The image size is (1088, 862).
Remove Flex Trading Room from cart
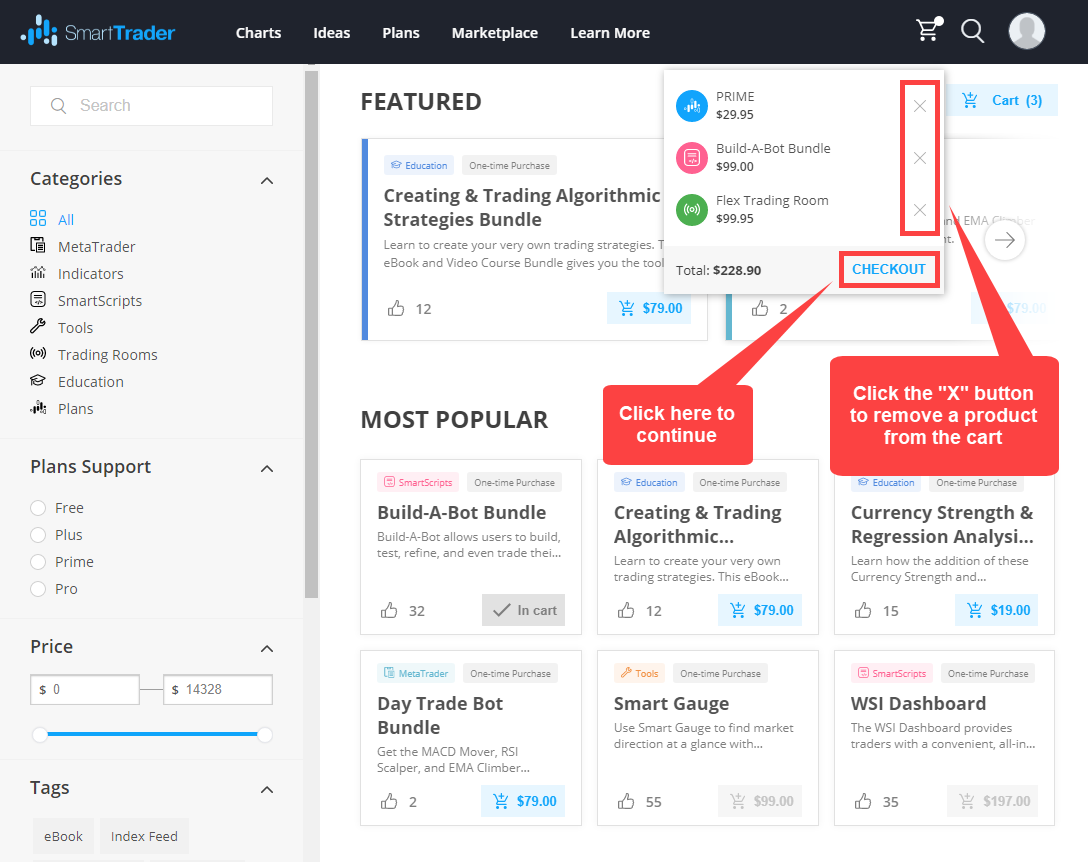click(x=919, y=210)
